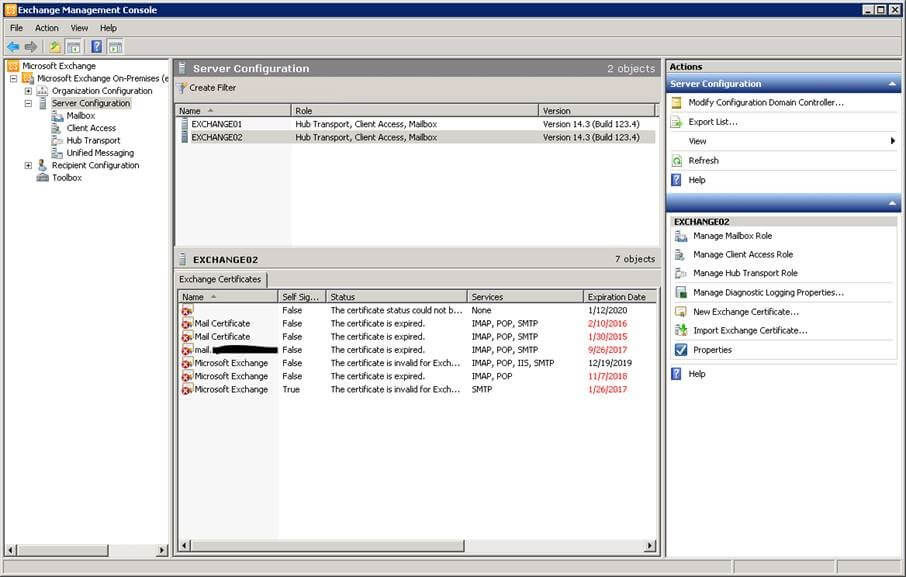Click Modify Configuration Domain Controller action
Viewport: 906px width, 577px height.
[766, 103]
